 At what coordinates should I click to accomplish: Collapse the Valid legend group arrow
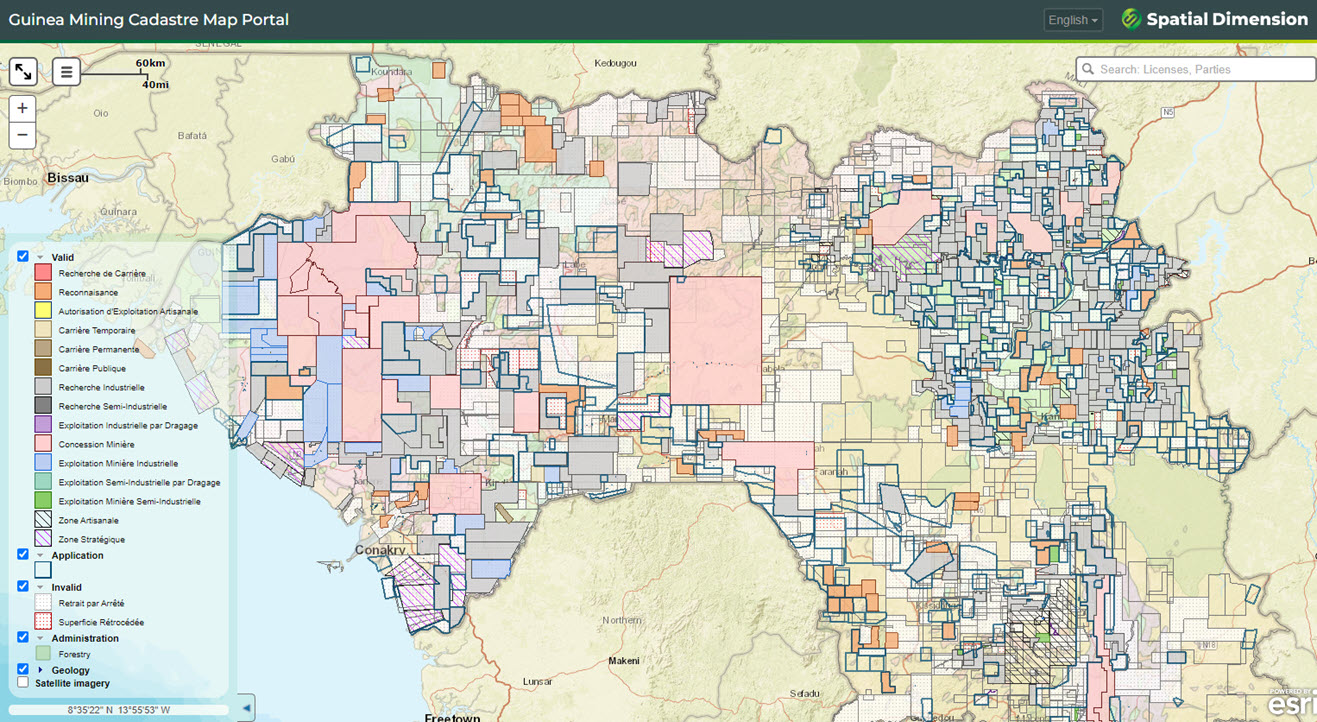click(x=40, y=257)
